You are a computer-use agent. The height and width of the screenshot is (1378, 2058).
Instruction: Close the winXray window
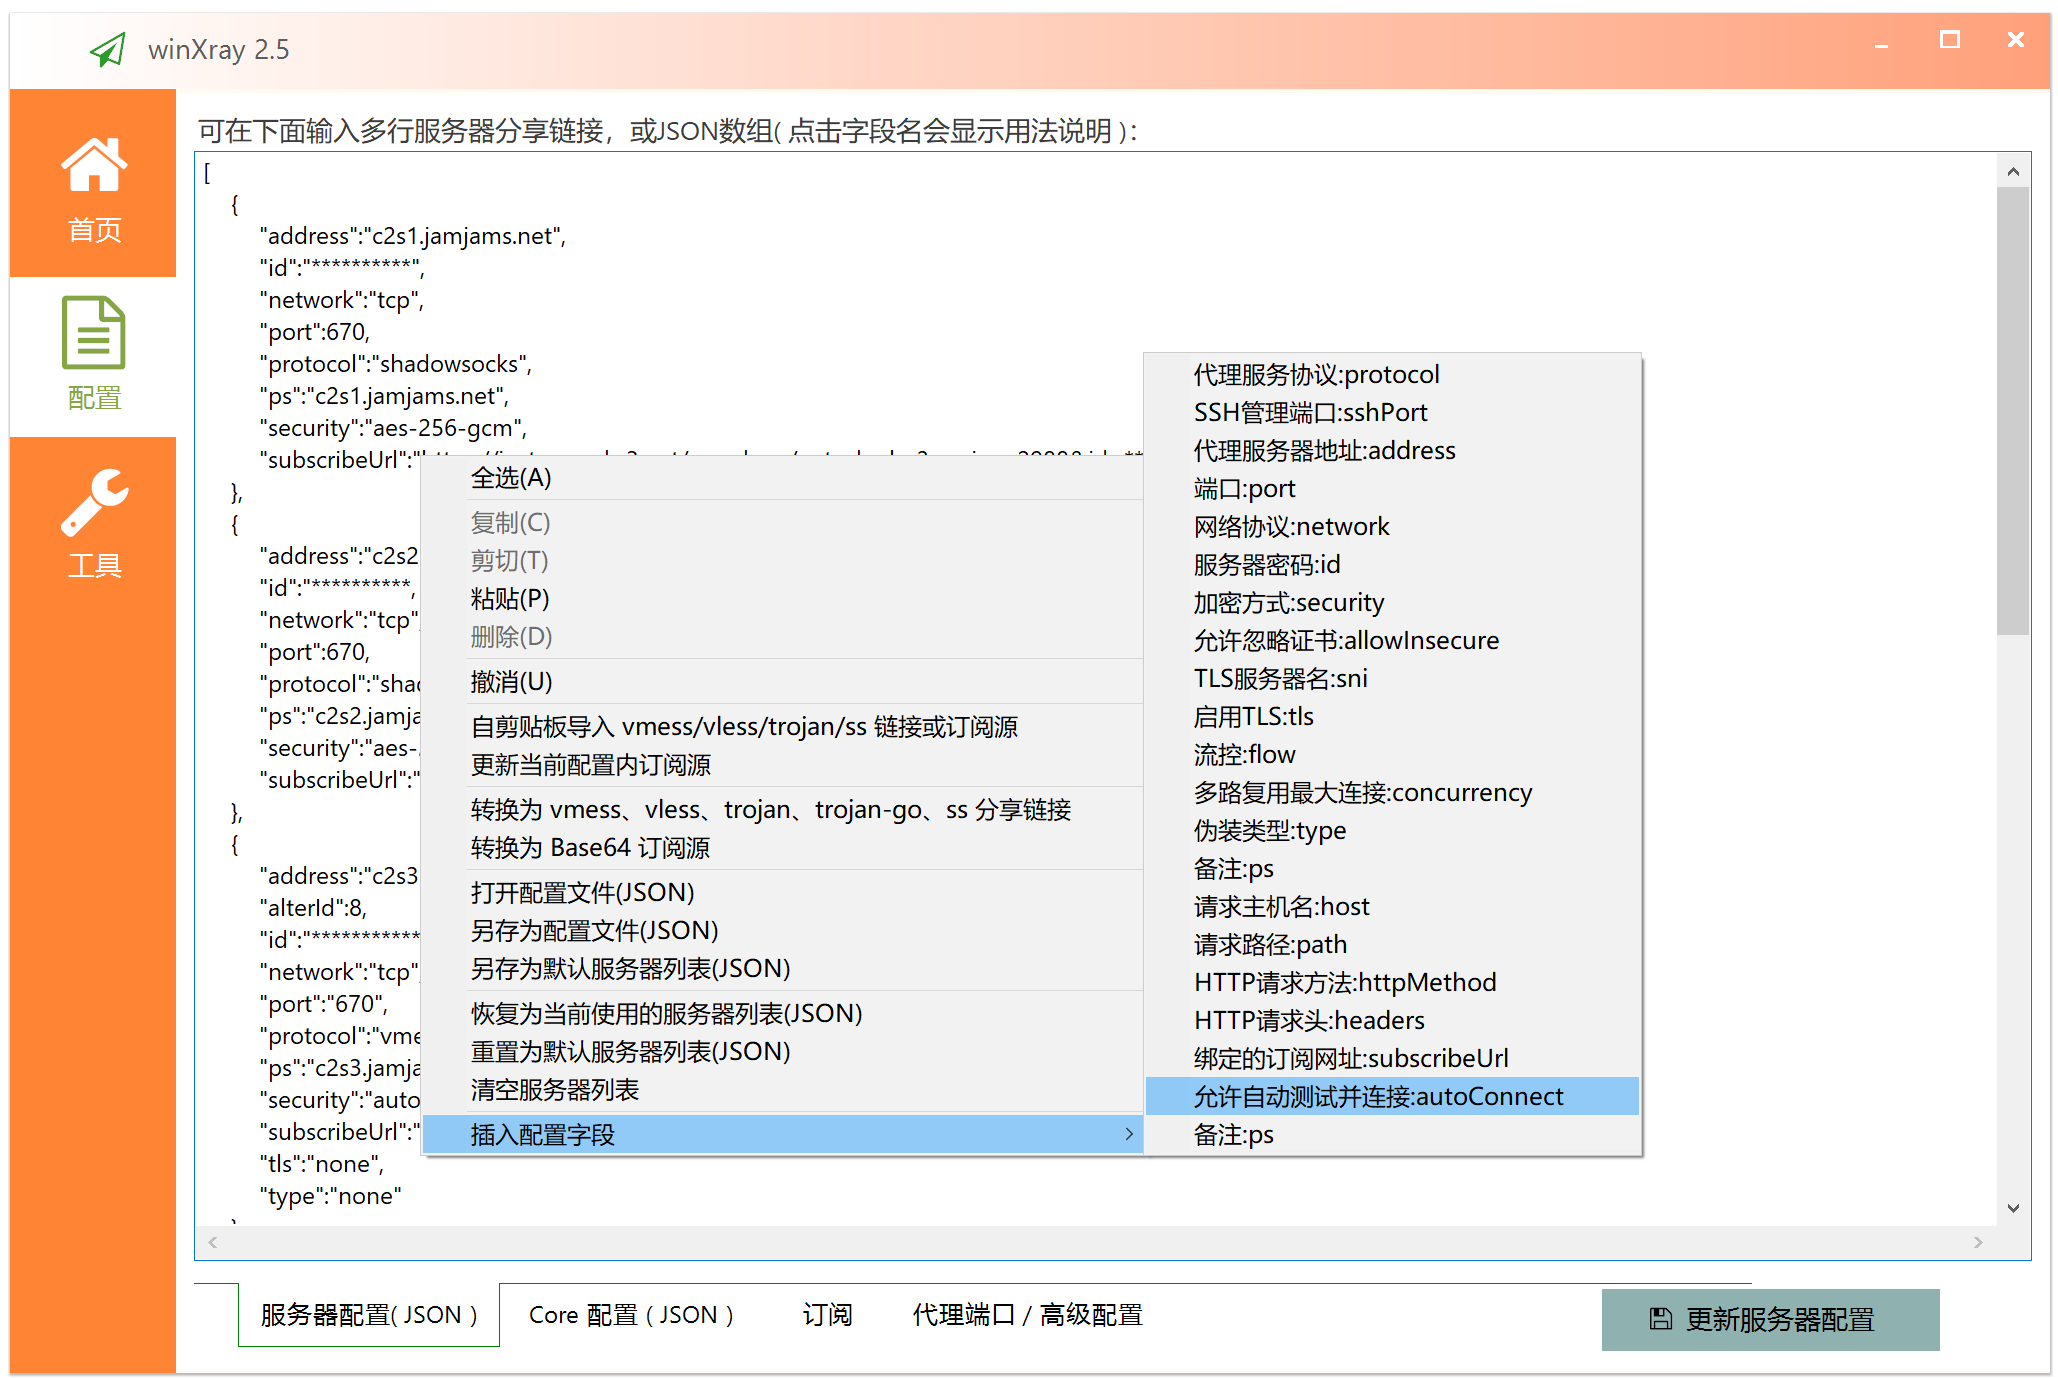click(x=2015, y=40)
